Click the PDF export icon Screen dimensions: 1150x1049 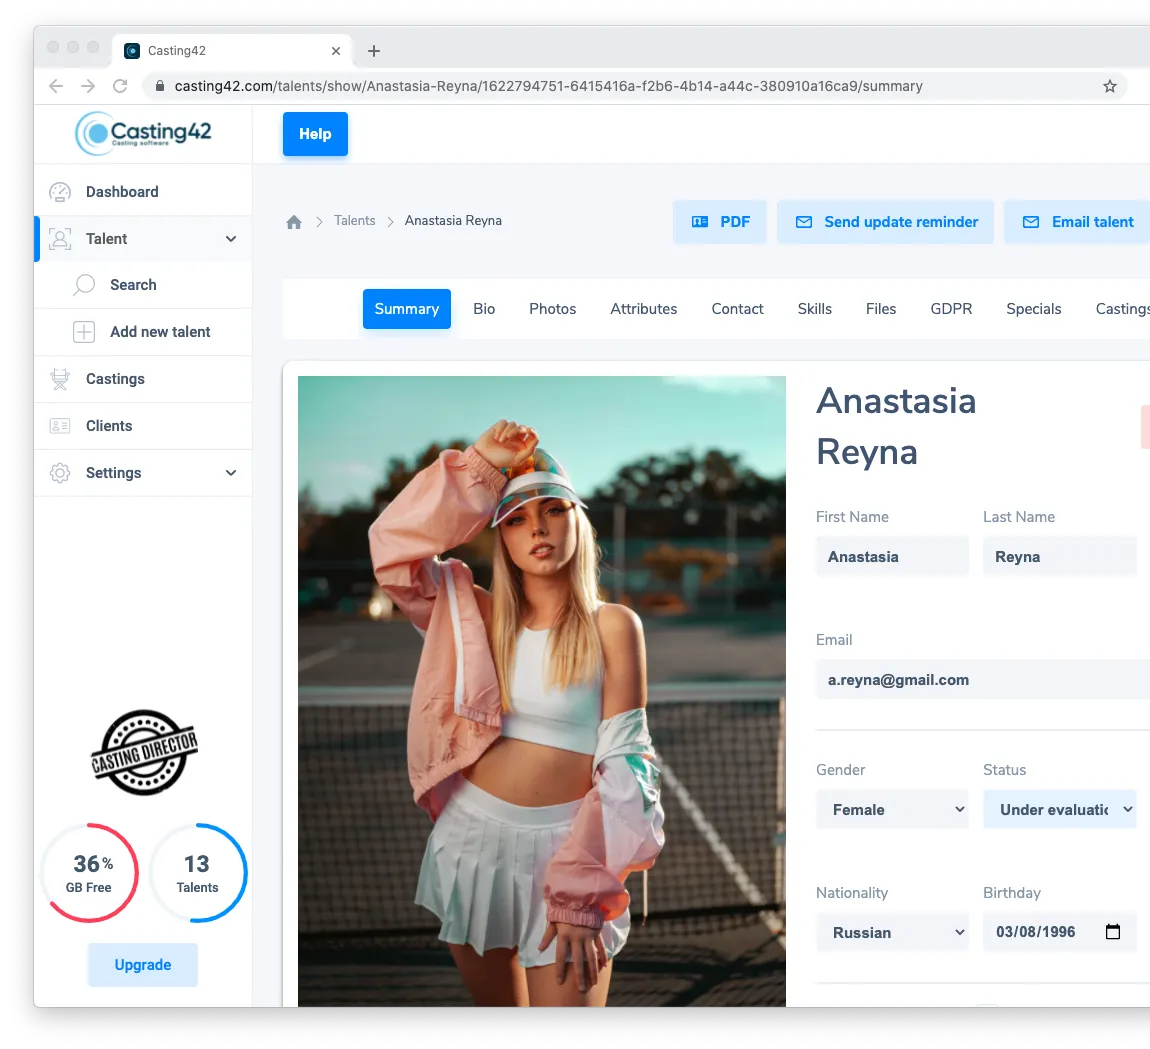699,221
